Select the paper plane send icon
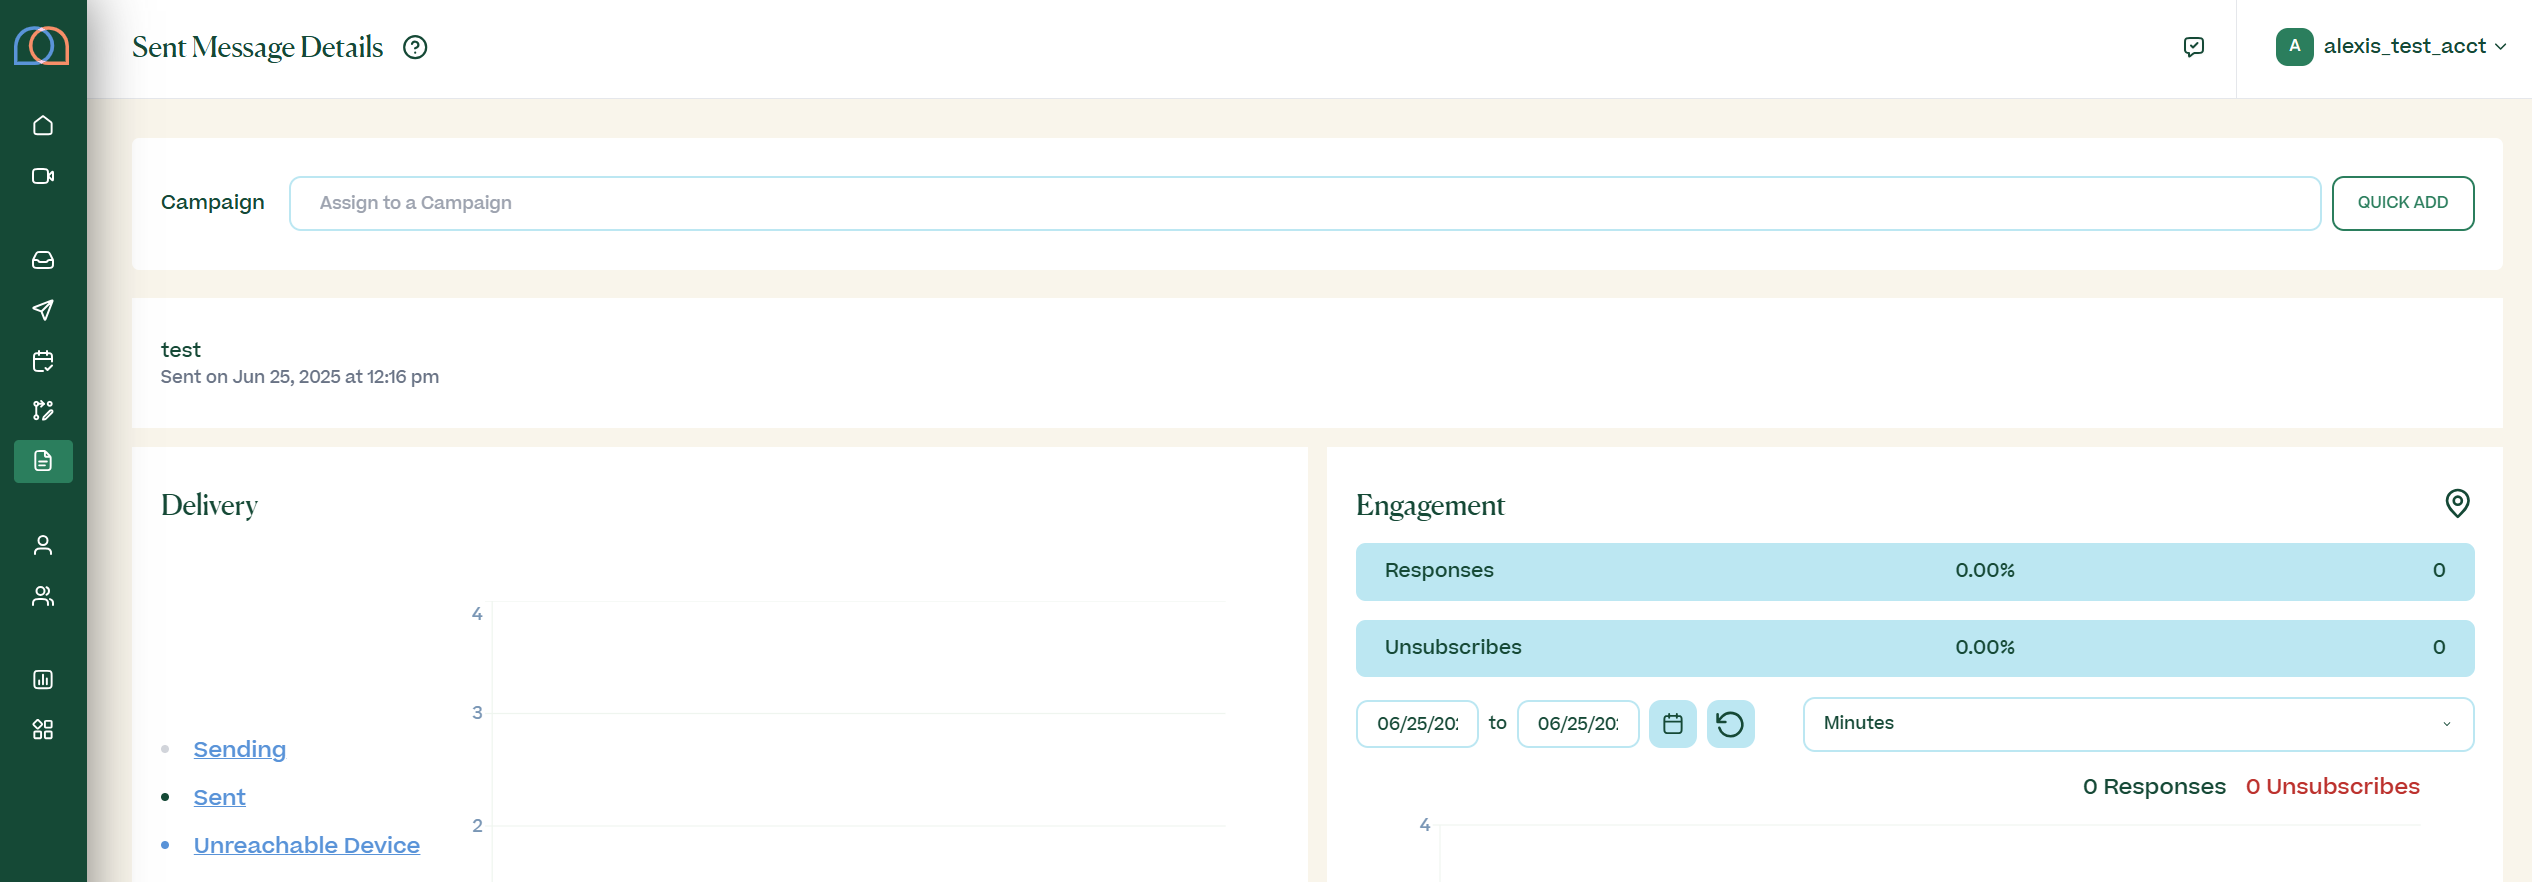 [43, 310]
